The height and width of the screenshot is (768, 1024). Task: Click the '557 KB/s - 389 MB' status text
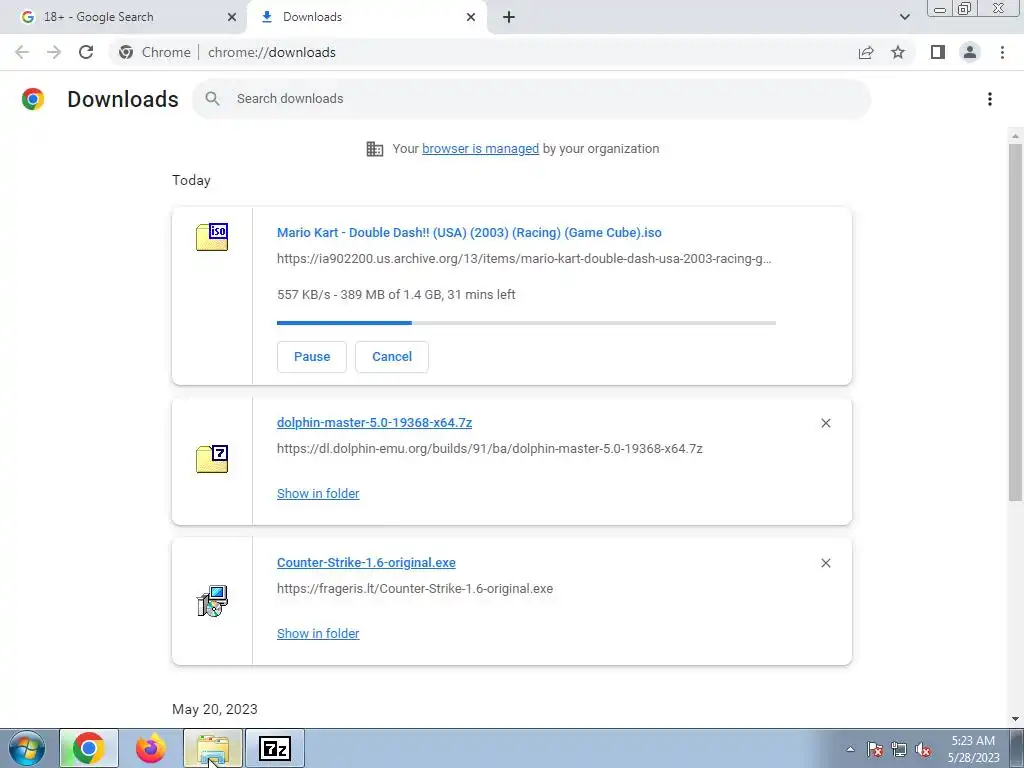pyautogui.click(x=396, y=295)
